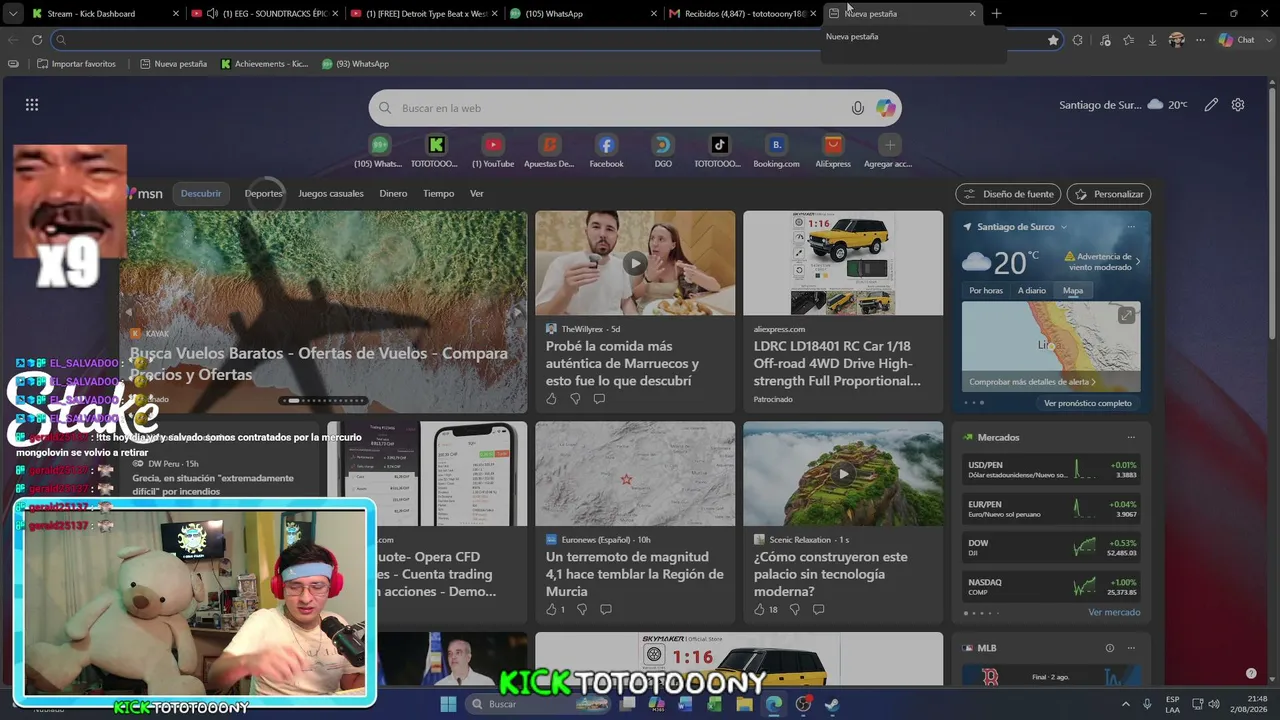Image resolution: width=1280 pixels, height=720 pixels.
Task: Open the Kick TOTOTOOONY quick link shortcut
Action: coord(435,152)
